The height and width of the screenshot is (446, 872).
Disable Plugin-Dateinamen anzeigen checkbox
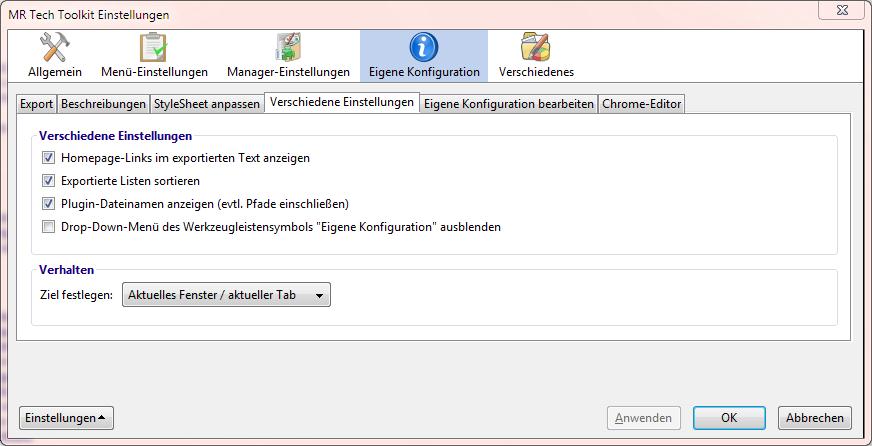click(48, 204)
